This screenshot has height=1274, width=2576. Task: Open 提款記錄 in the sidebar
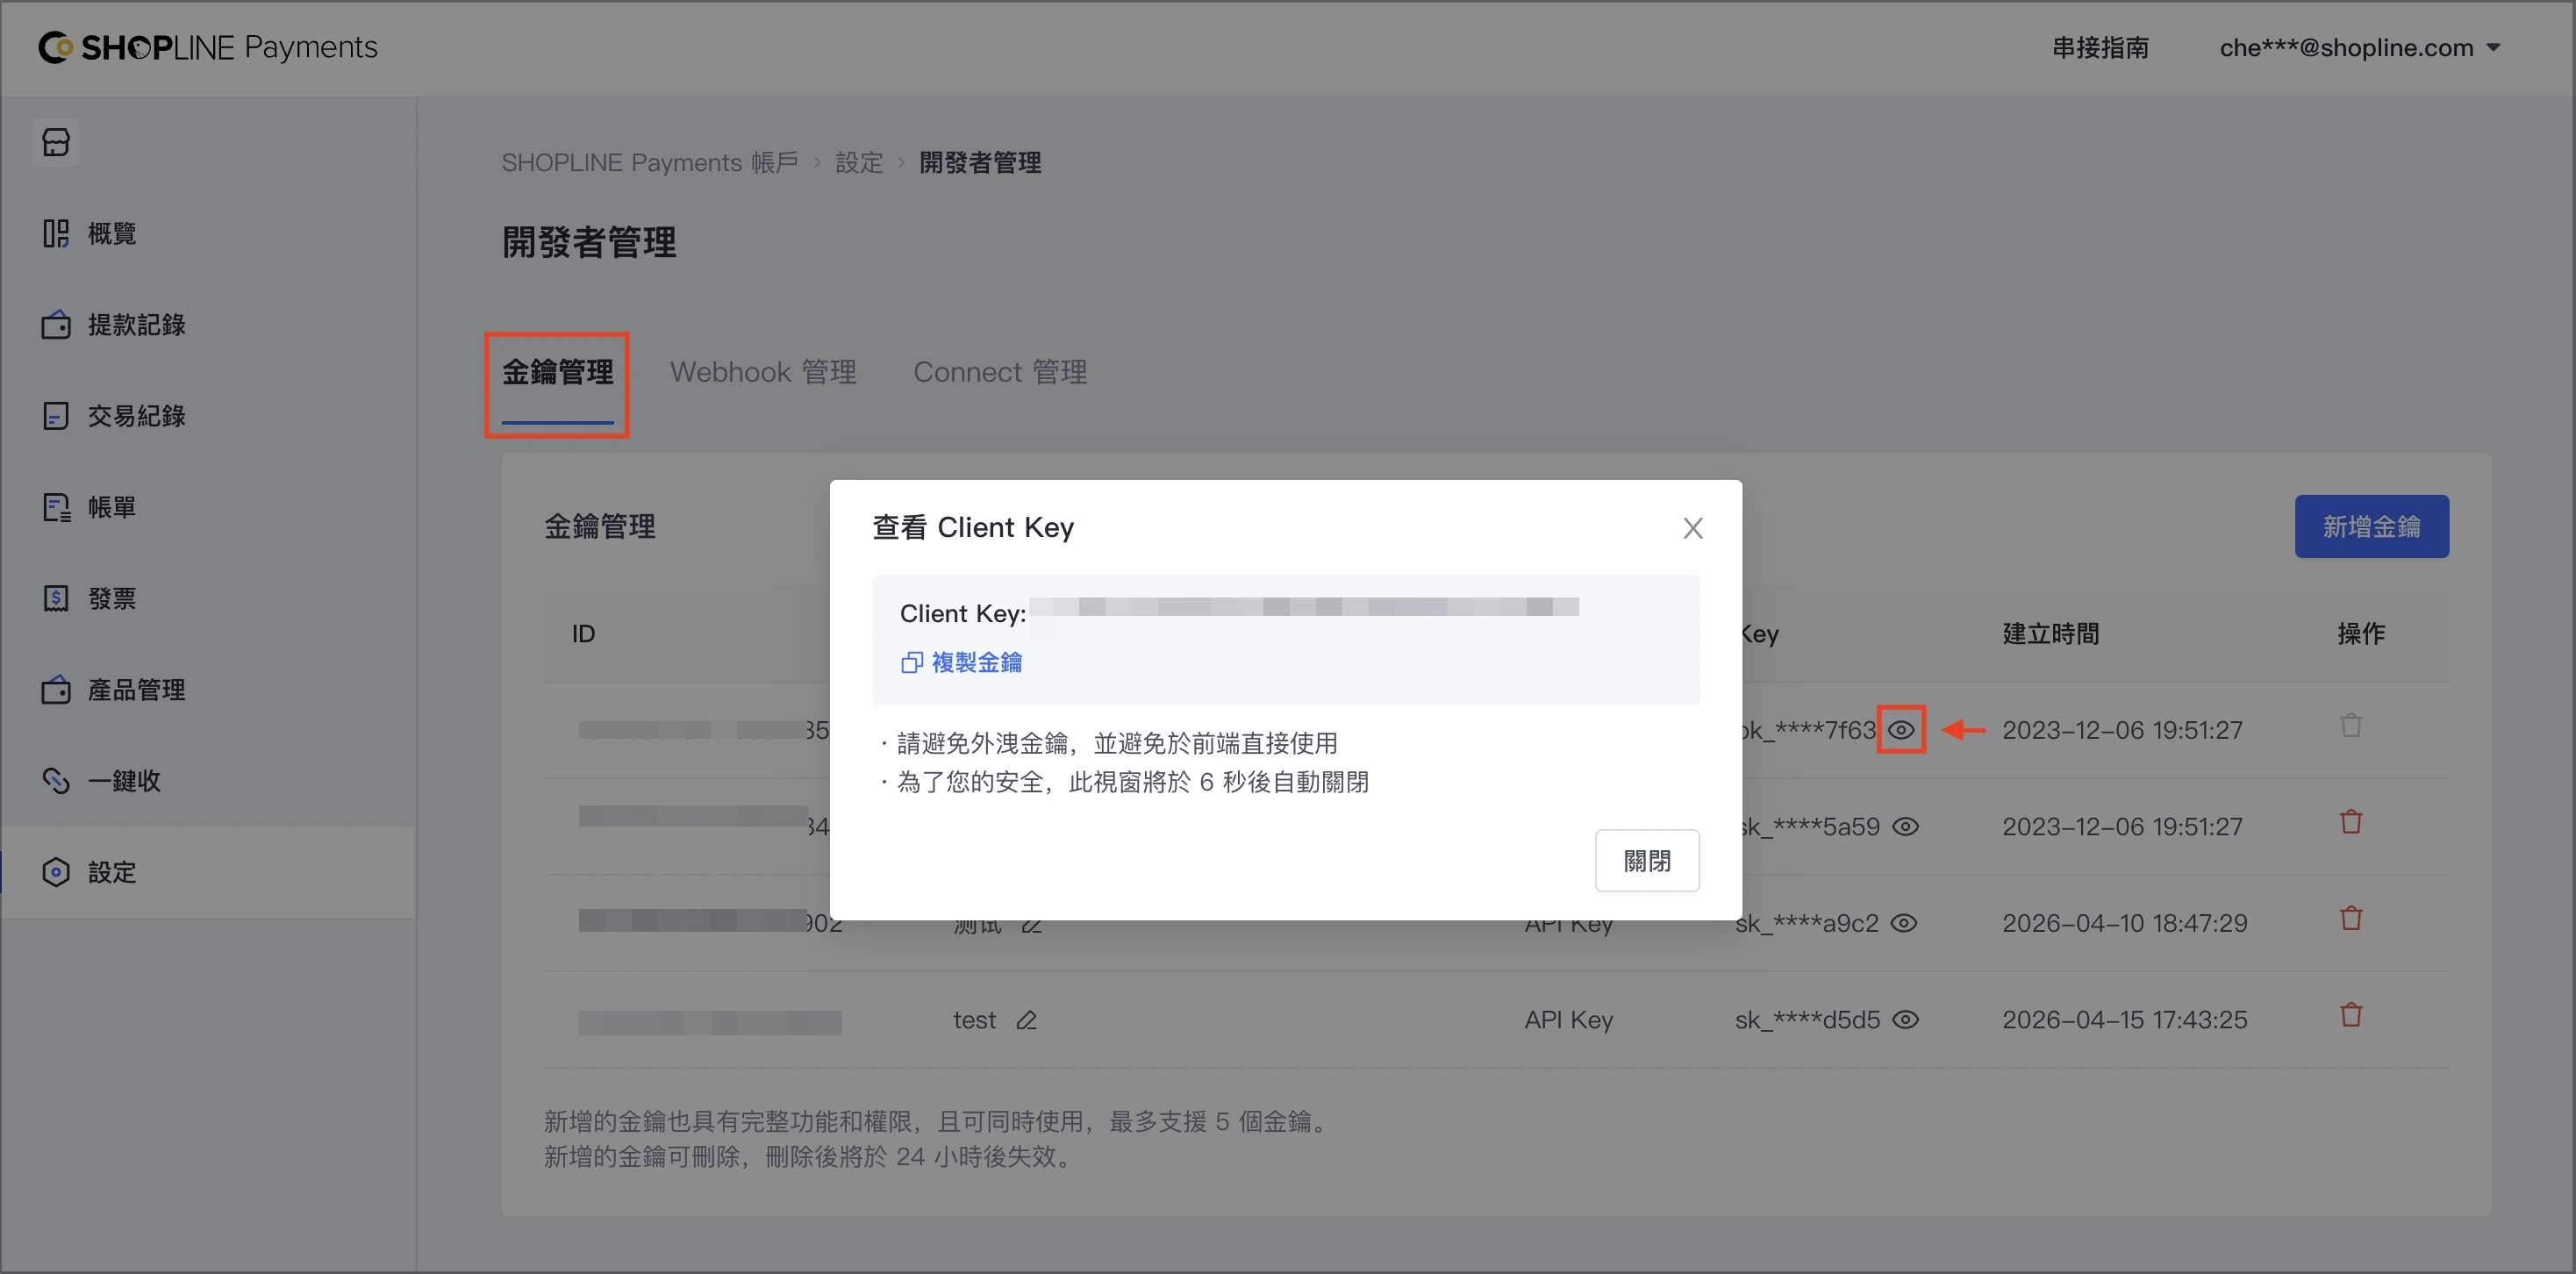[208, 325]
